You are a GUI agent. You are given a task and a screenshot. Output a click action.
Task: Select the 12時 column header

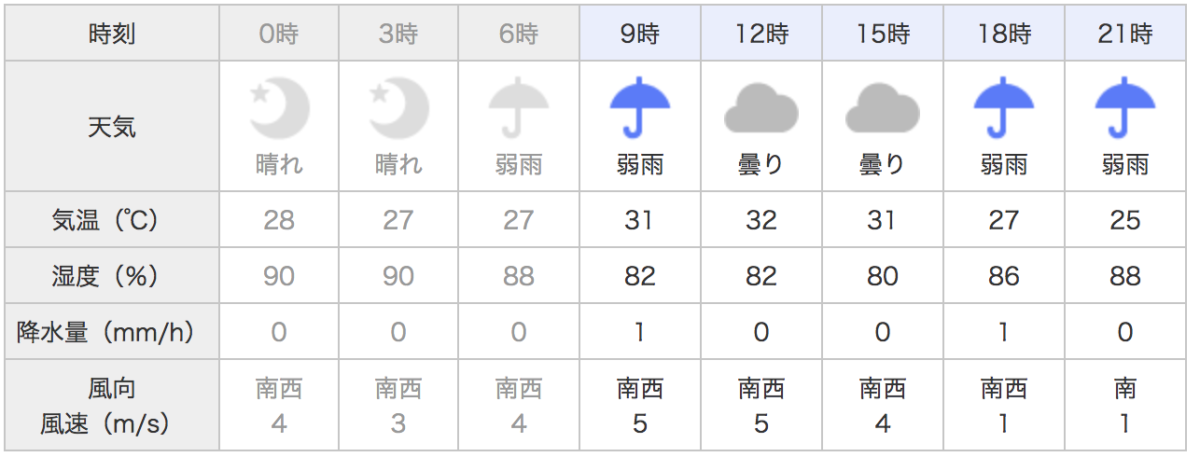point(761,35)
